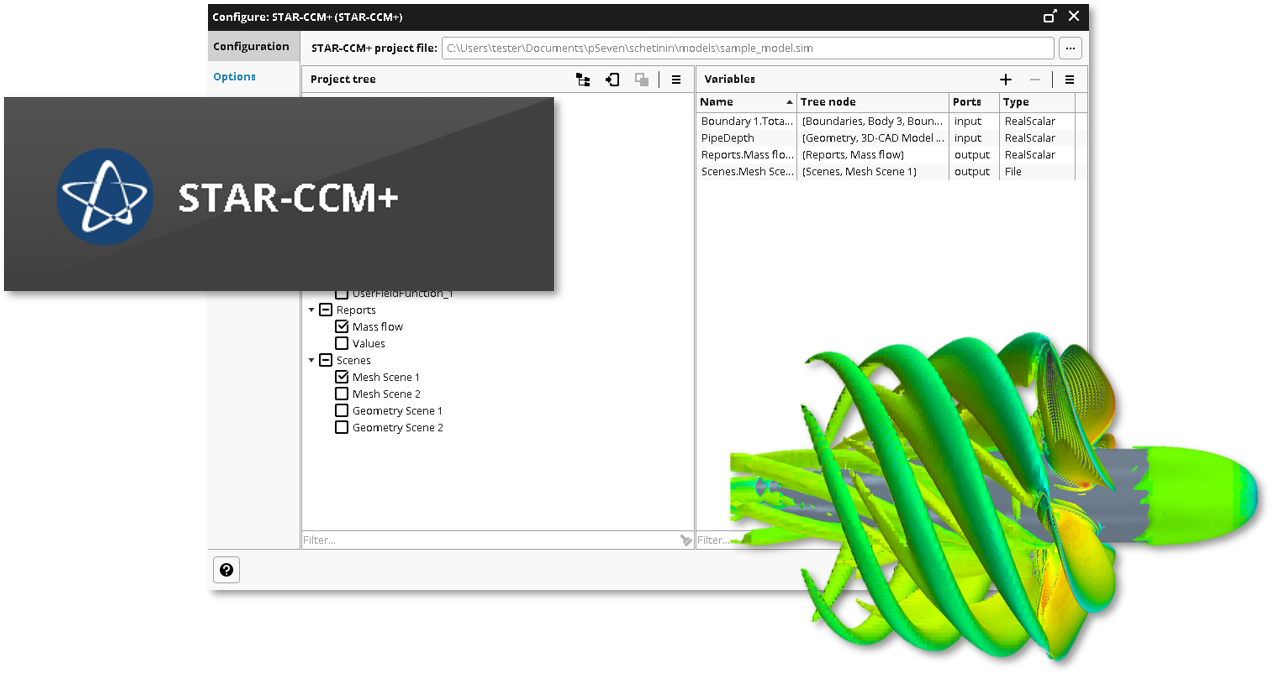The height and width of the screenshot is (679, 1280).
Task: Click the '(Geometry, 3D-CAD Model ...' tree node cell
Action: tap(873, 138)
